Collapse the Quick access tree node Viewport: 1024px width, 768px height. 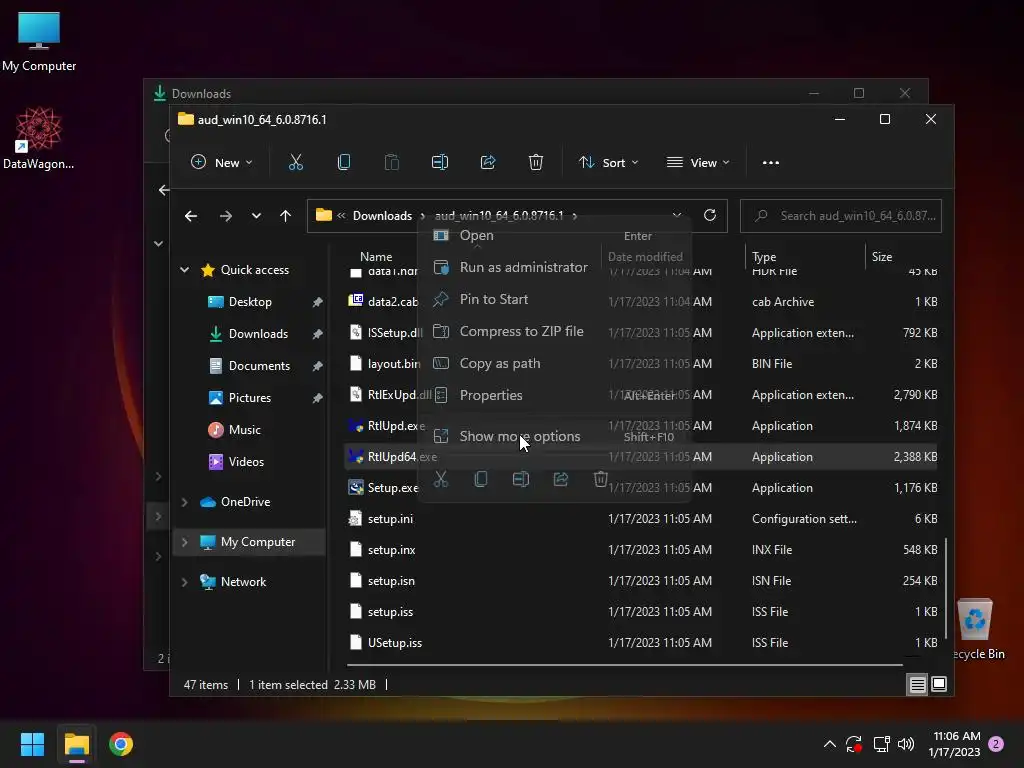click(x=185, y=270)
